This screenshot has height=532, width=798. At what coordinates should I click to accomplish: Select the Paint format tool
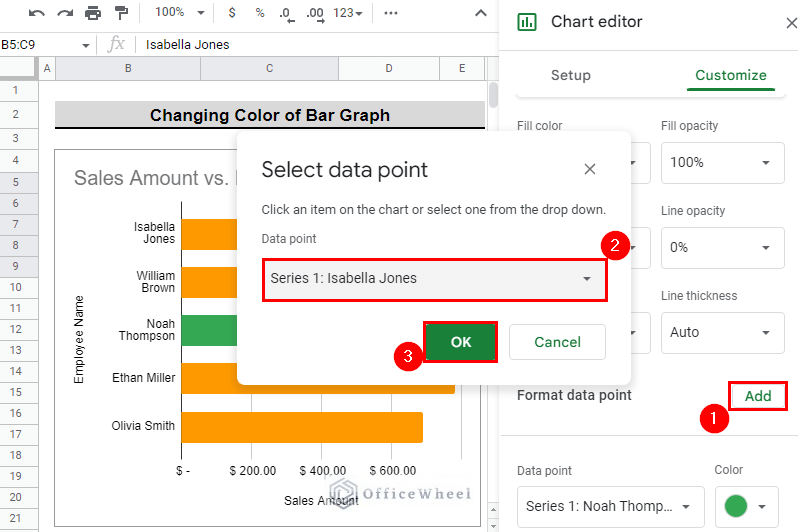[x=121, y=13]
